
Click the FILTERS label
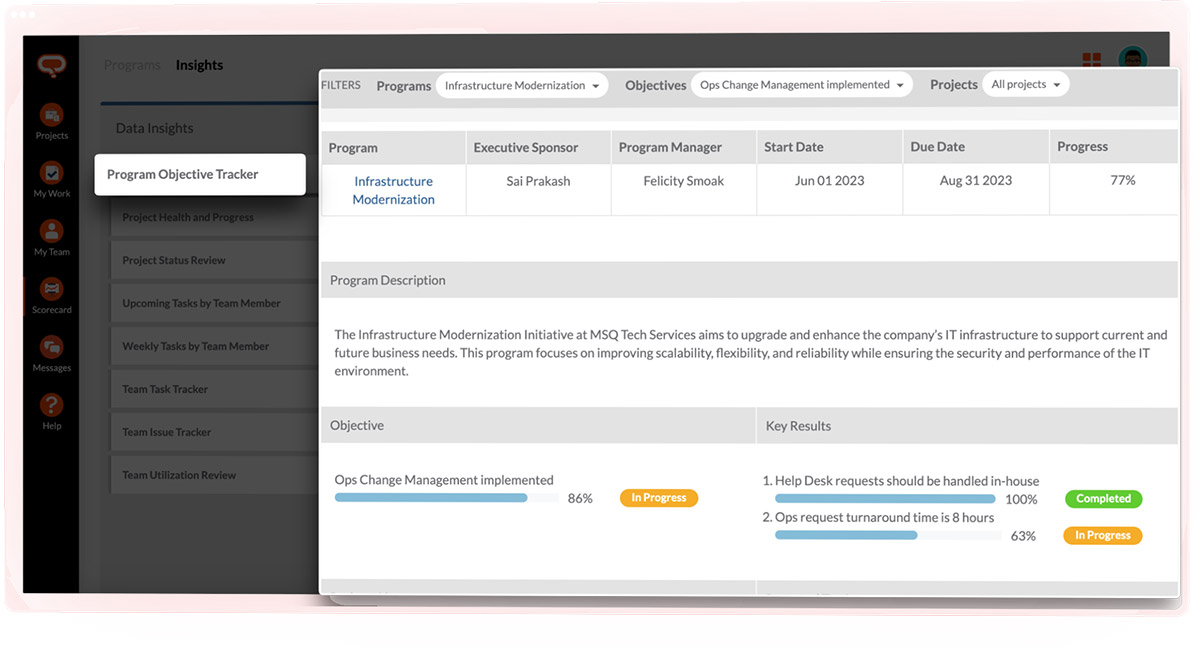pos(341,85)
